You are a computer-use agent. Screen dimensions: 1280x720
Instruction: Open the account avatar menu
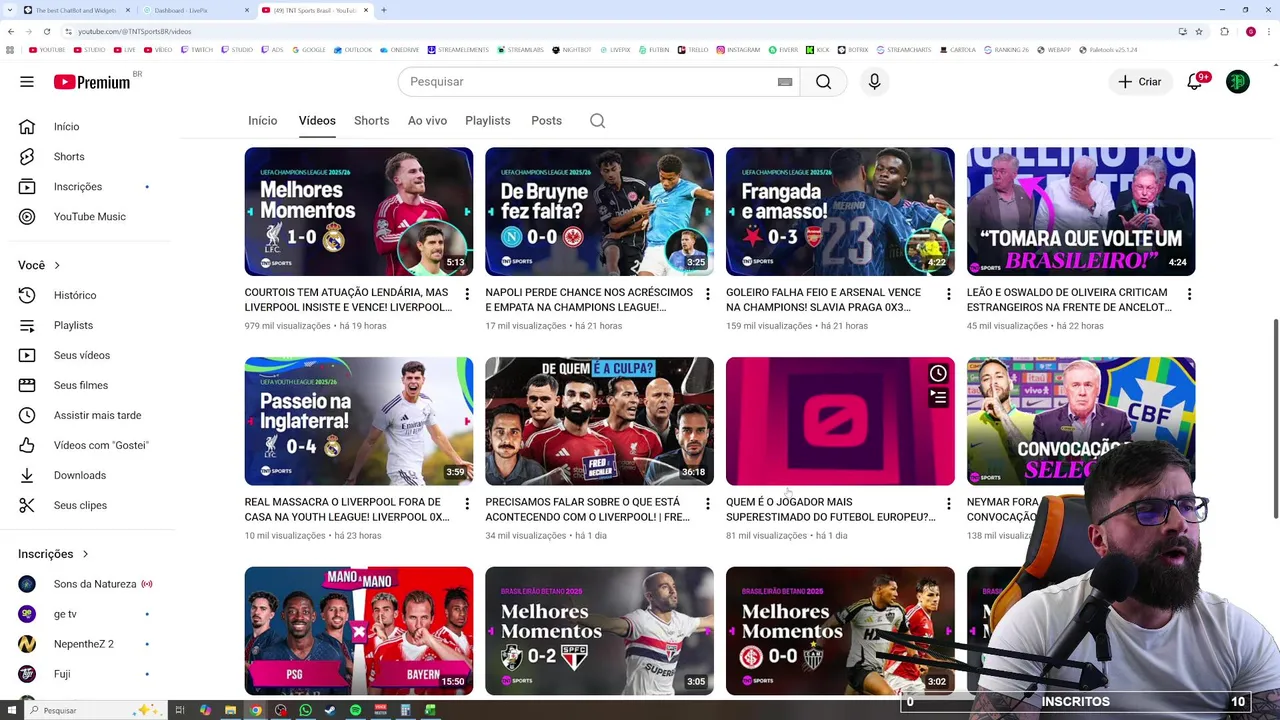tap(1238, 82)
